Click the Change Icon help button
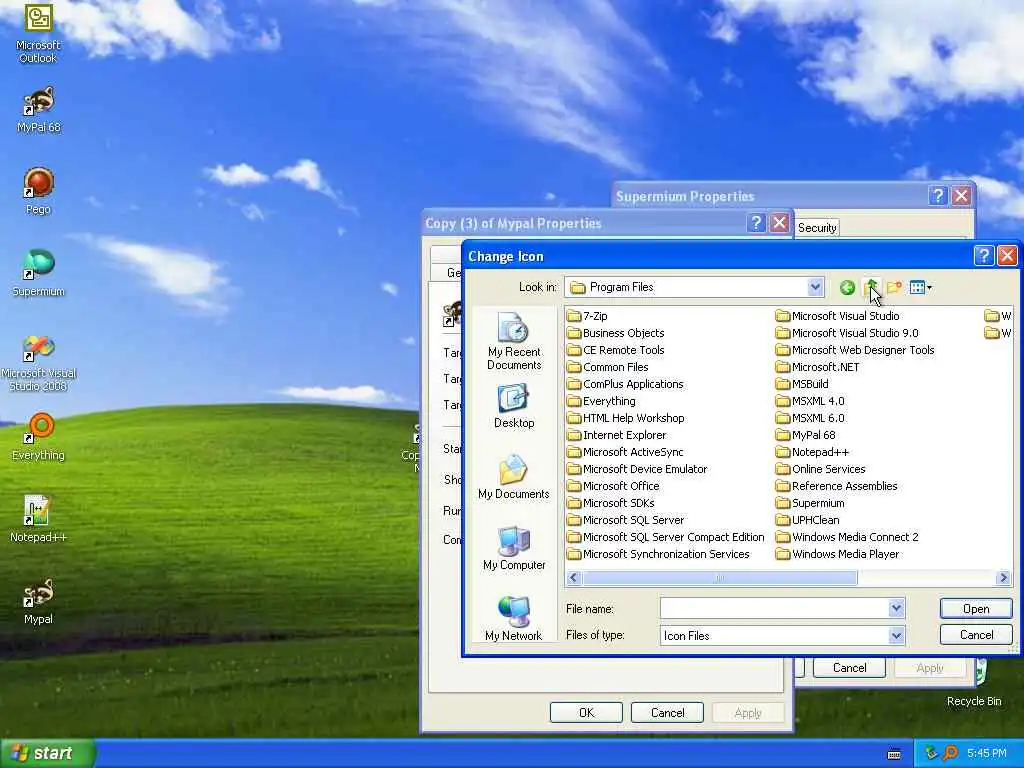 click(984, 256)
